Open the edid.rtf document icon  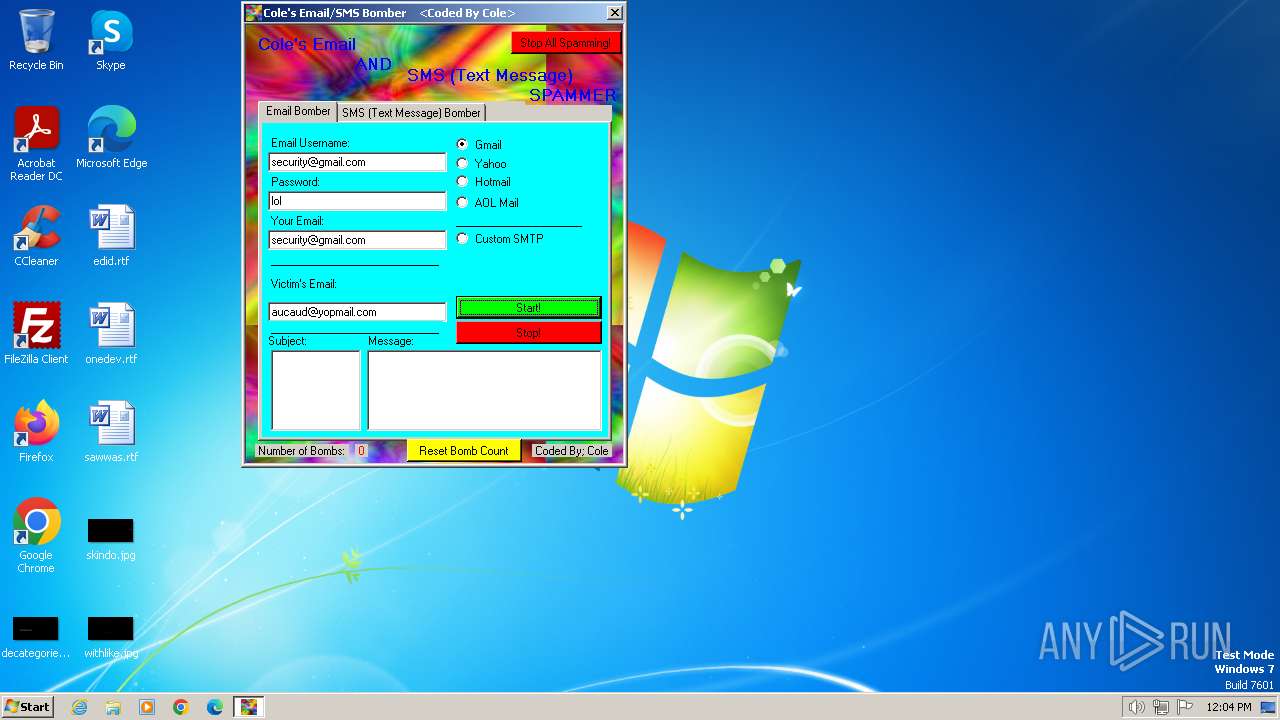coord(111,235)
